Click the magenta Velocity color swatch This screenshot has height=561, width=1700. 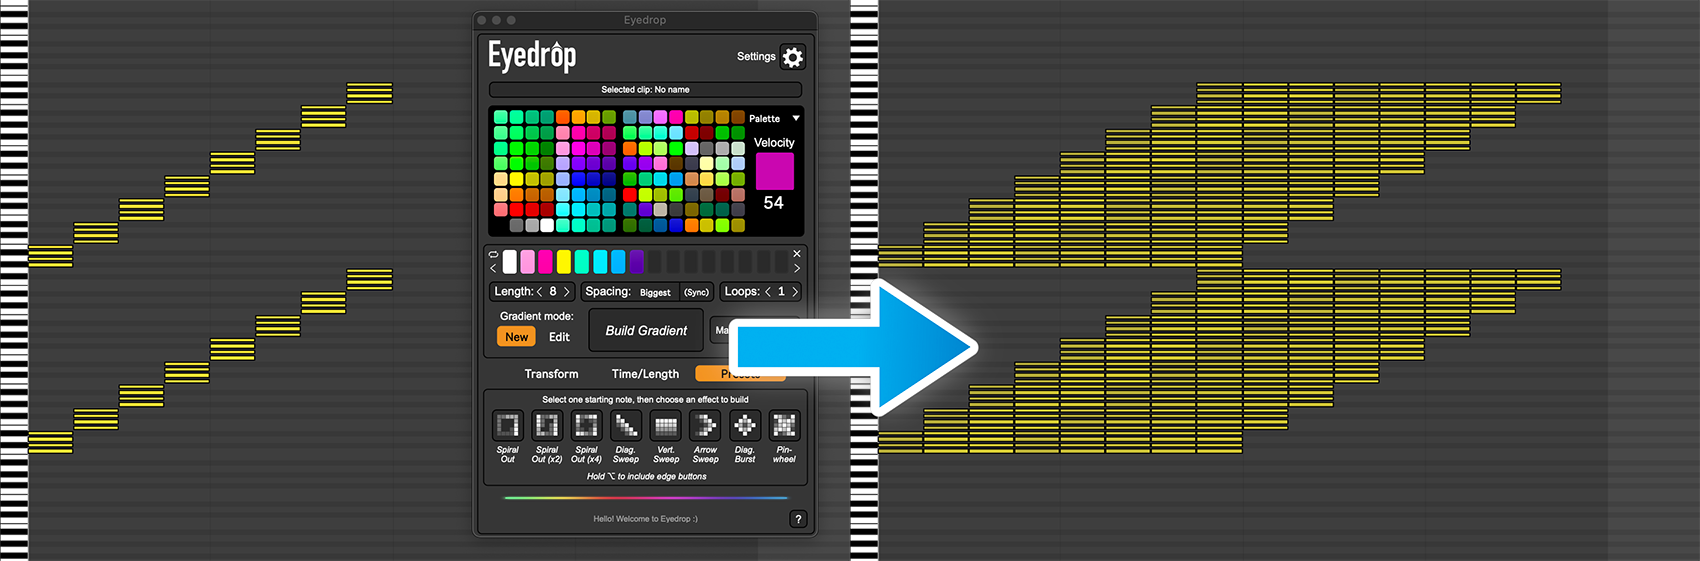pos(774,171)
